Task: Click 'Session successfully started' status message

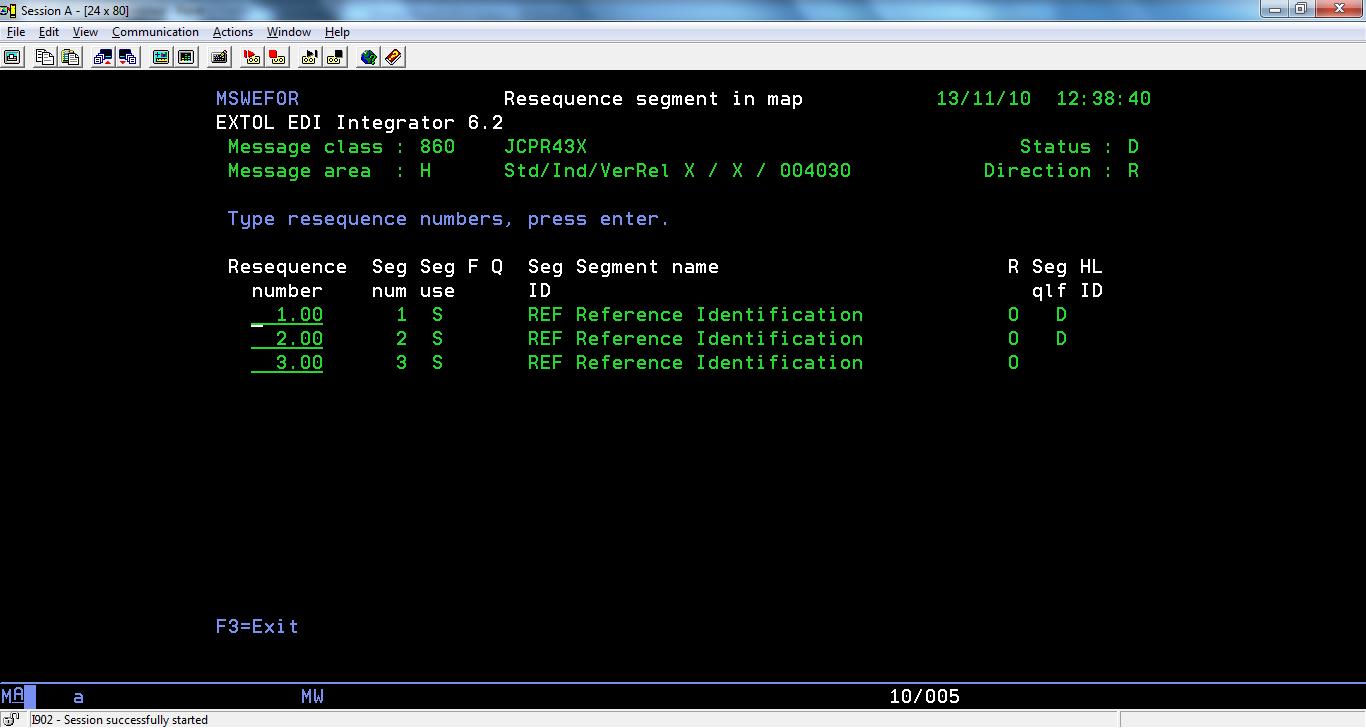Action: (x=136, y=720)
